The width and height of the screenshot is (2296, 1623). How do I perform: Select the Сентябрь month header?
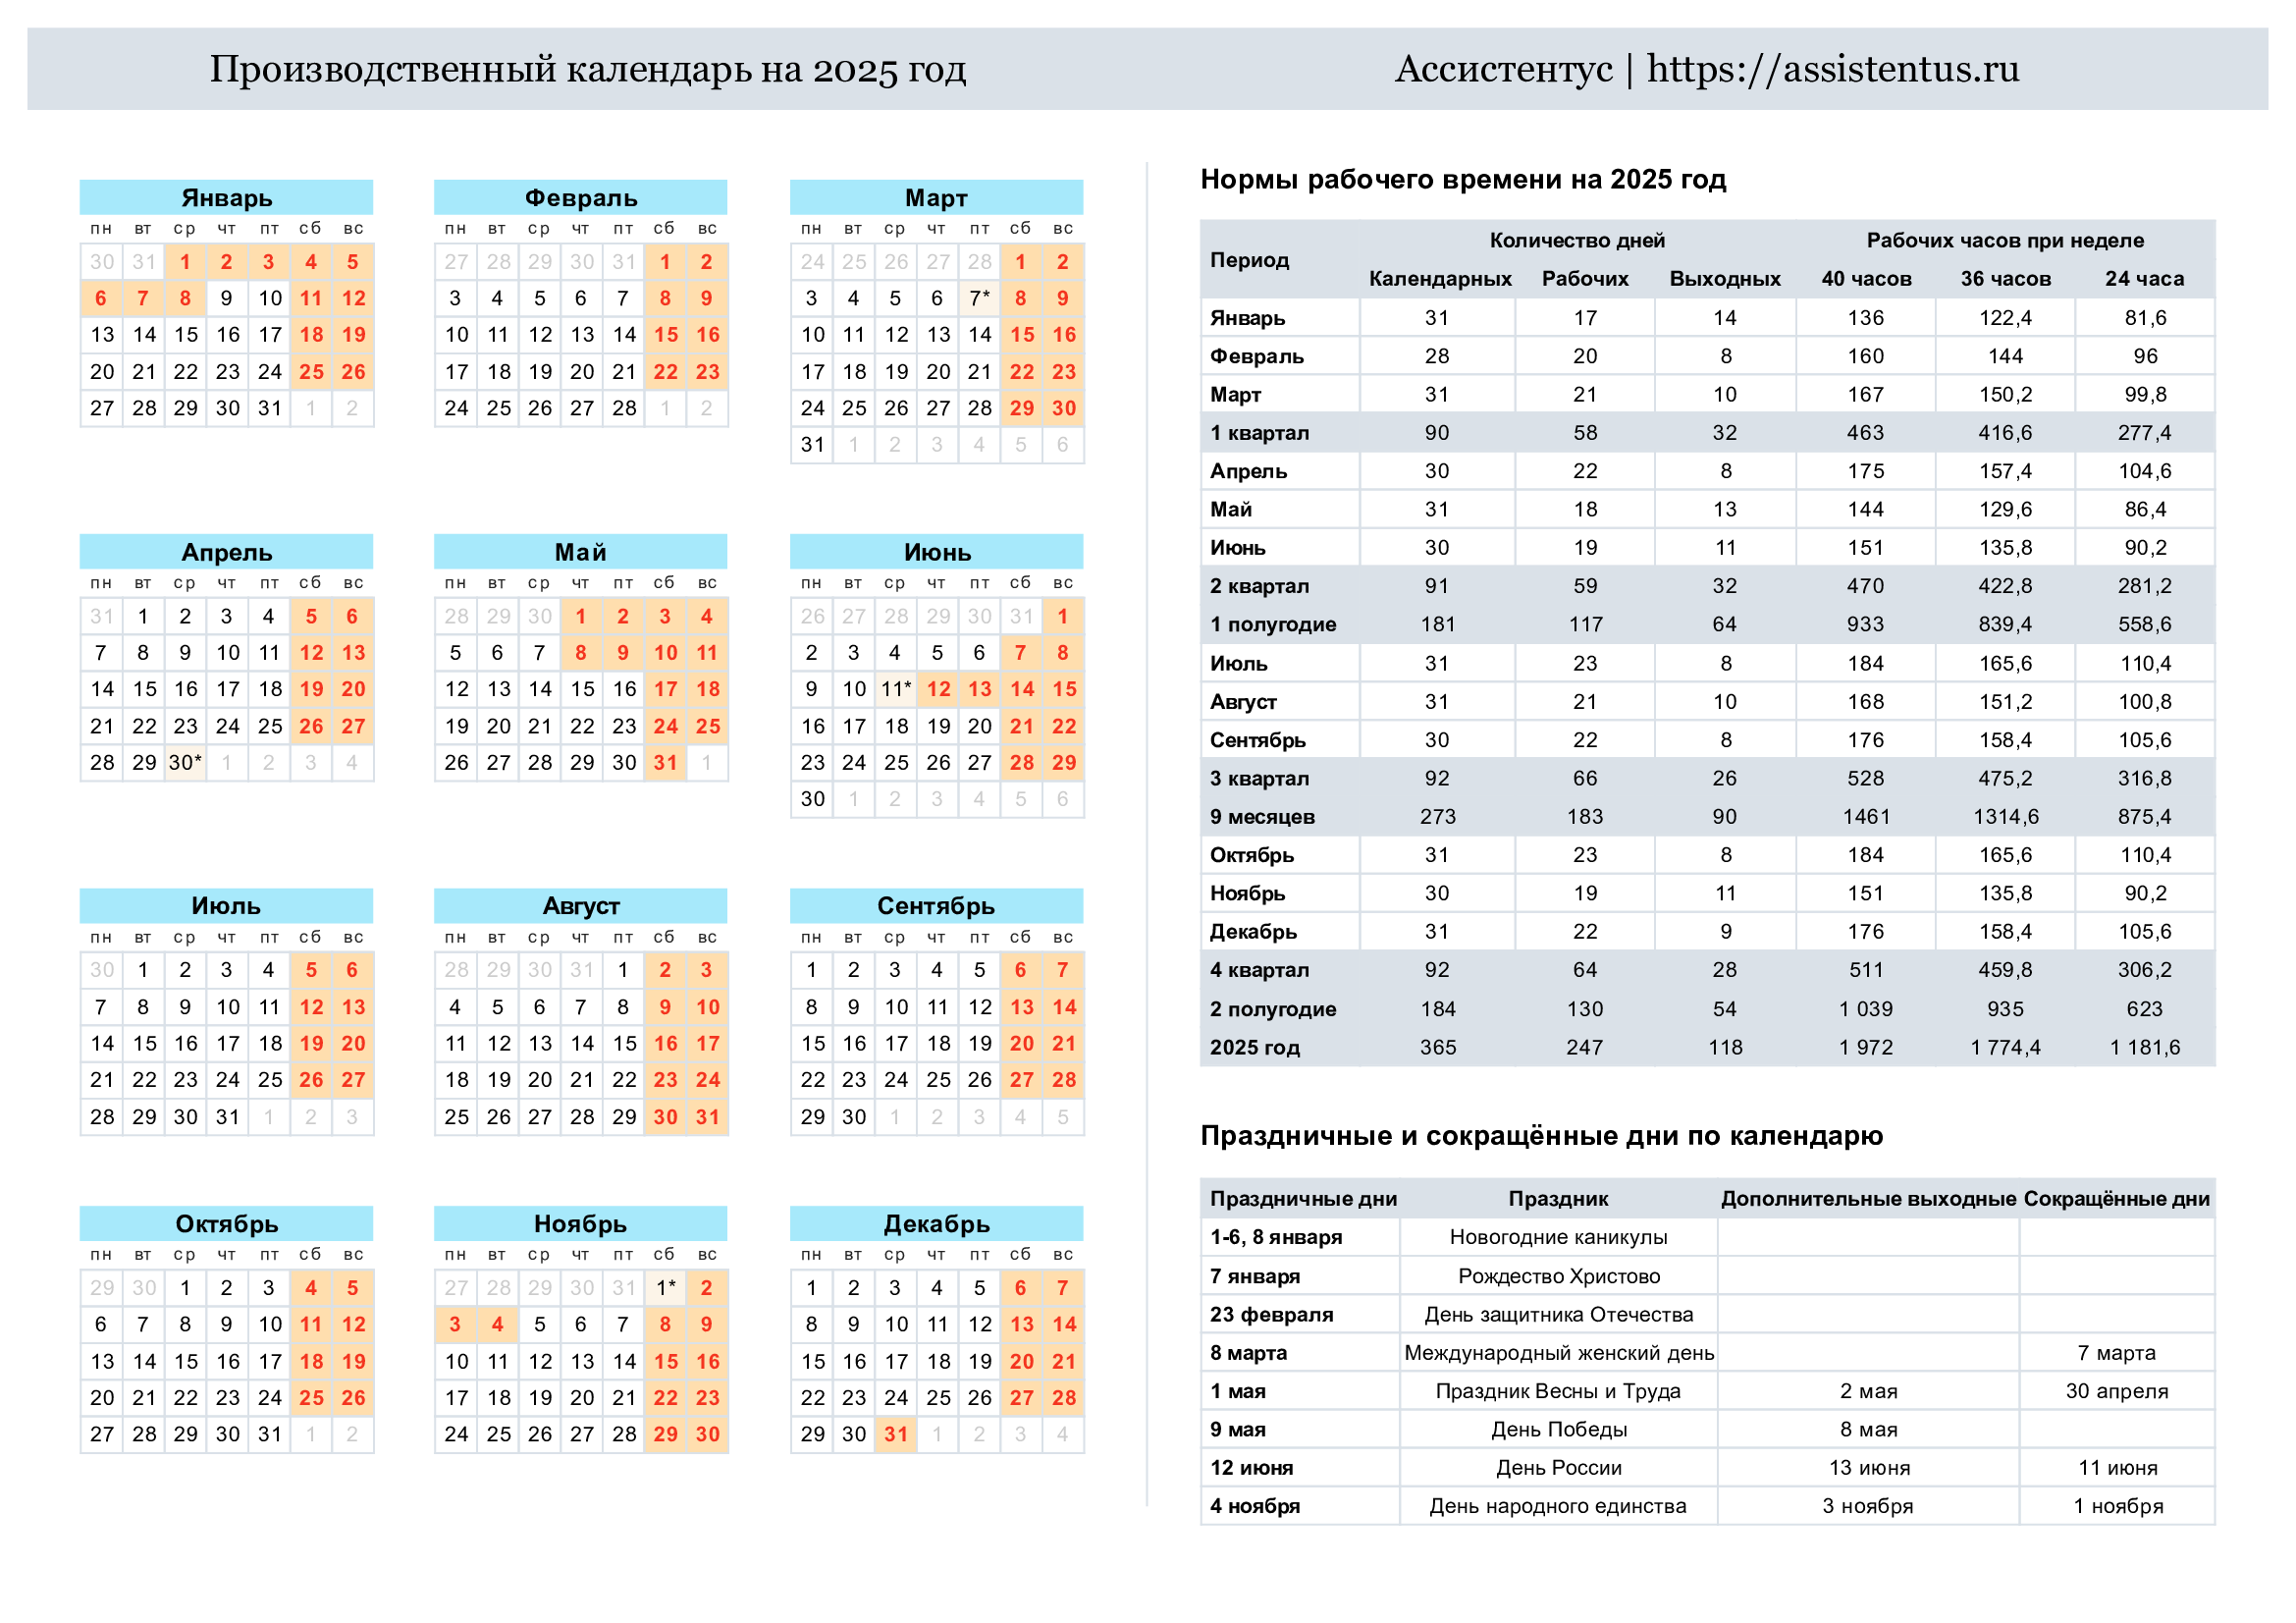(936, 905)
